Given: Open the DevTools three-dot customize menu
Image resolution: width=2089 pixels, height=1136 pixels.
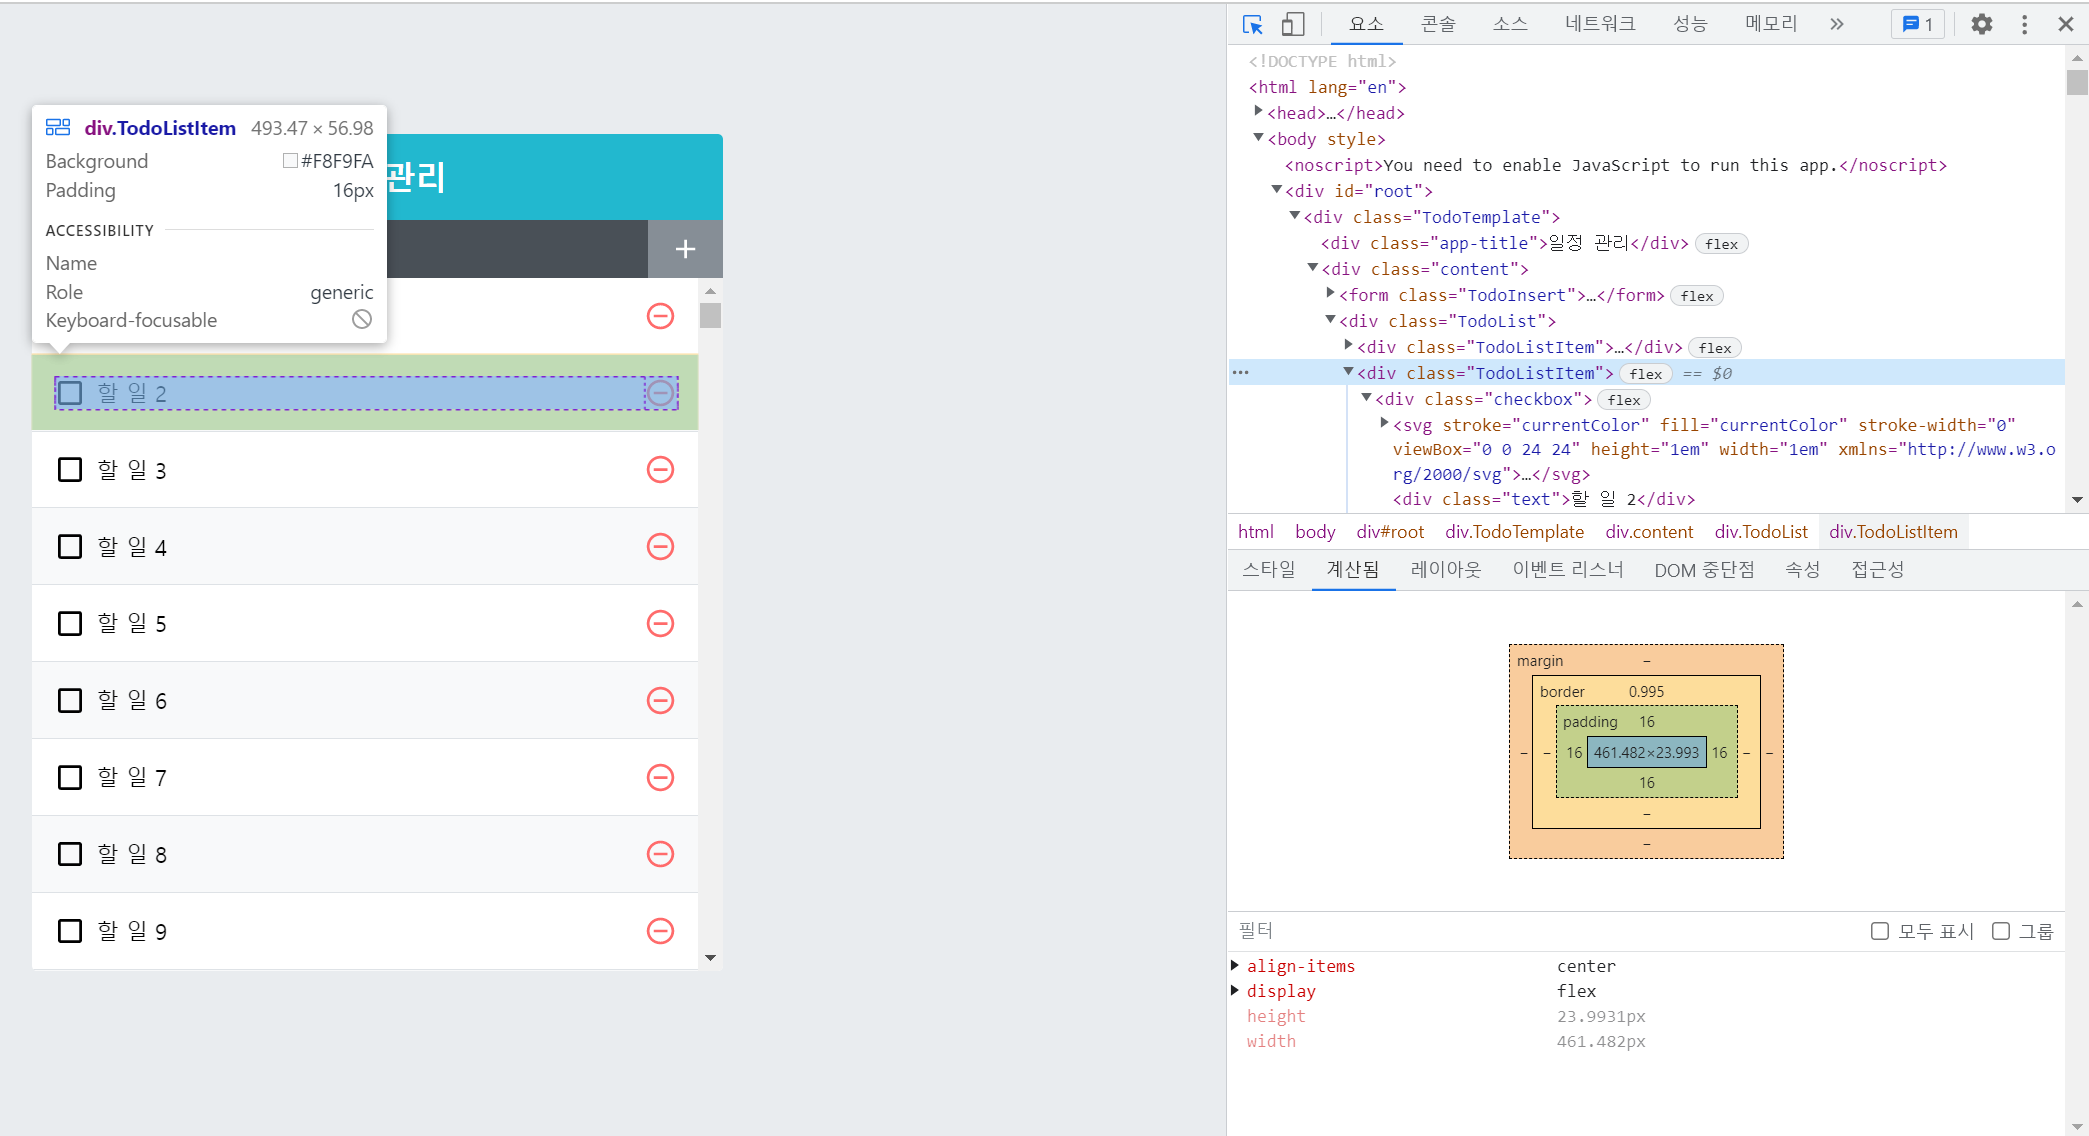Looking at the screenshot, I should click(x=2024, y=24).
